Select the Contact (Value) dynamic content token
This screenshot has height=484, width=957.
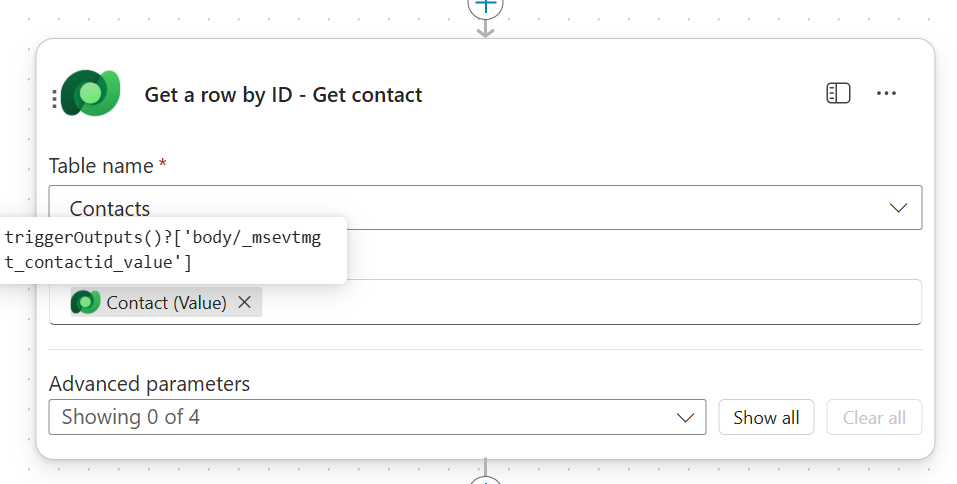(x=166, y=302)
